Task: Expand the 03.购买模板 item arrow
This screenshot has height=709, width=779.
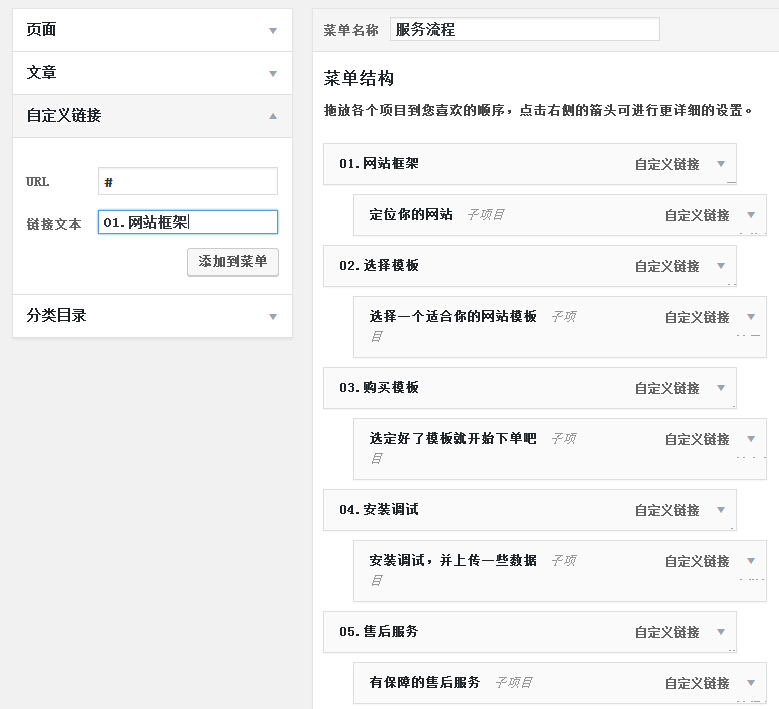Action: (721, 388)
